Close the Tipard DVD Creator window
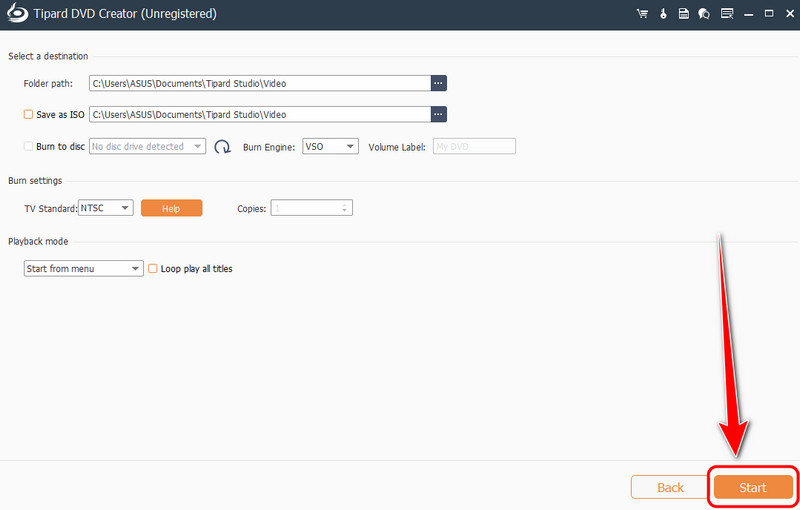Screen dimensions: 800x510 click(790, 14)
